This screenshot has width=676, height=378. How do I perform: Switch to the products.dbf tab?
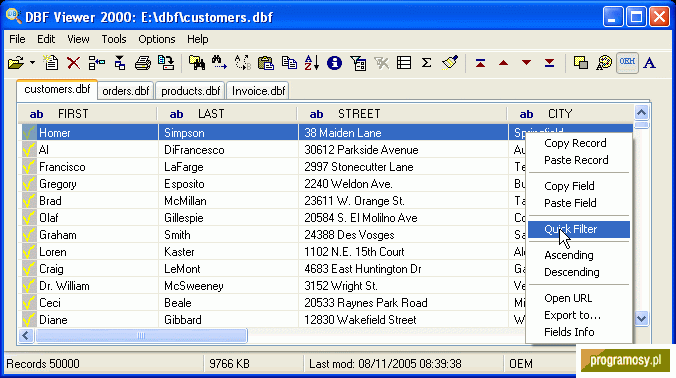[190, 91]
